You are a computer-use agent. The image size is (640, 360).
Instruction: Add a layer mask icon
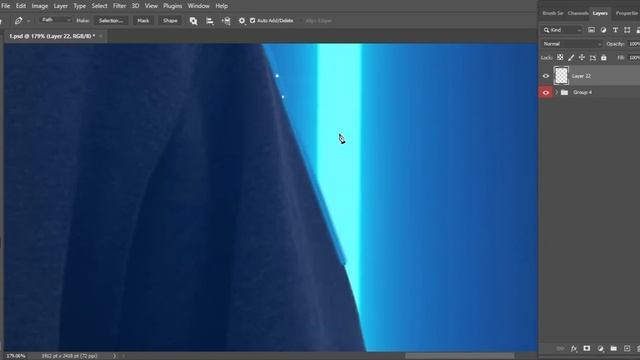pyautogui.click(x=587, y=348)
